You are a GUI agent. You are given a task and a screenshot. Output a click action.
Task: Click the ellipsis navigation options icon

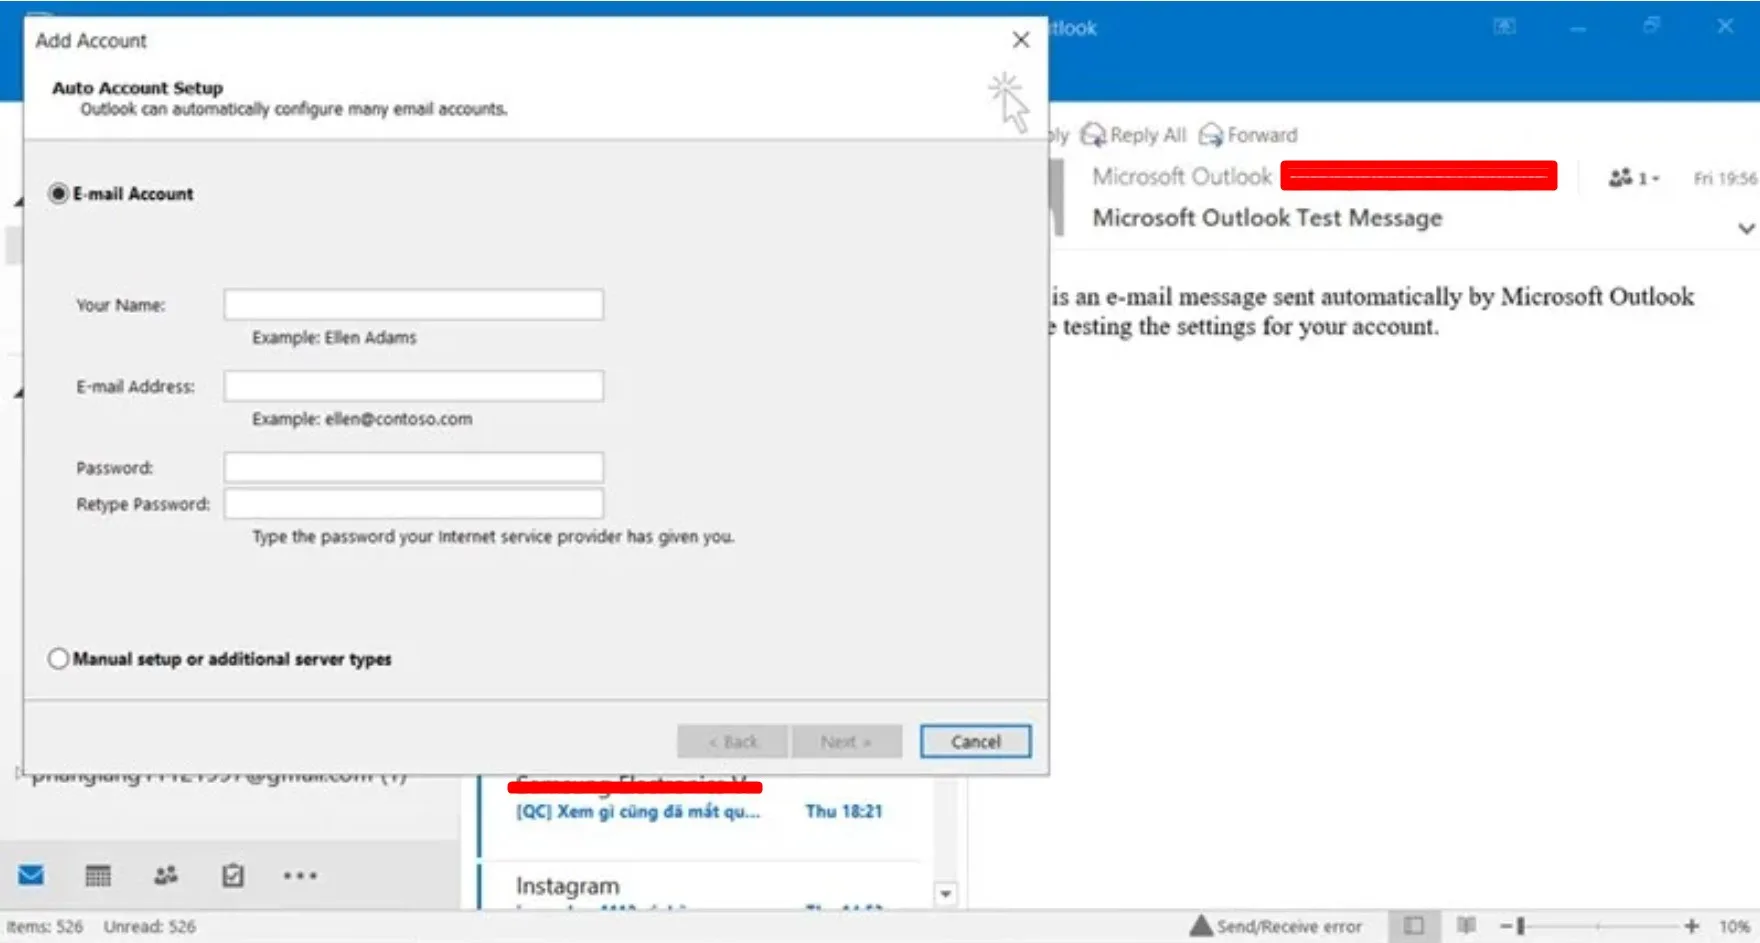tap(300, 877)
